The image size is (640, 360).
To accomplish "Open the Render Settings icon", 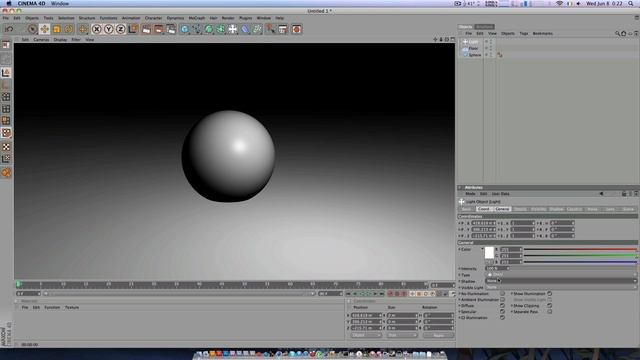I will click(171, 29).
